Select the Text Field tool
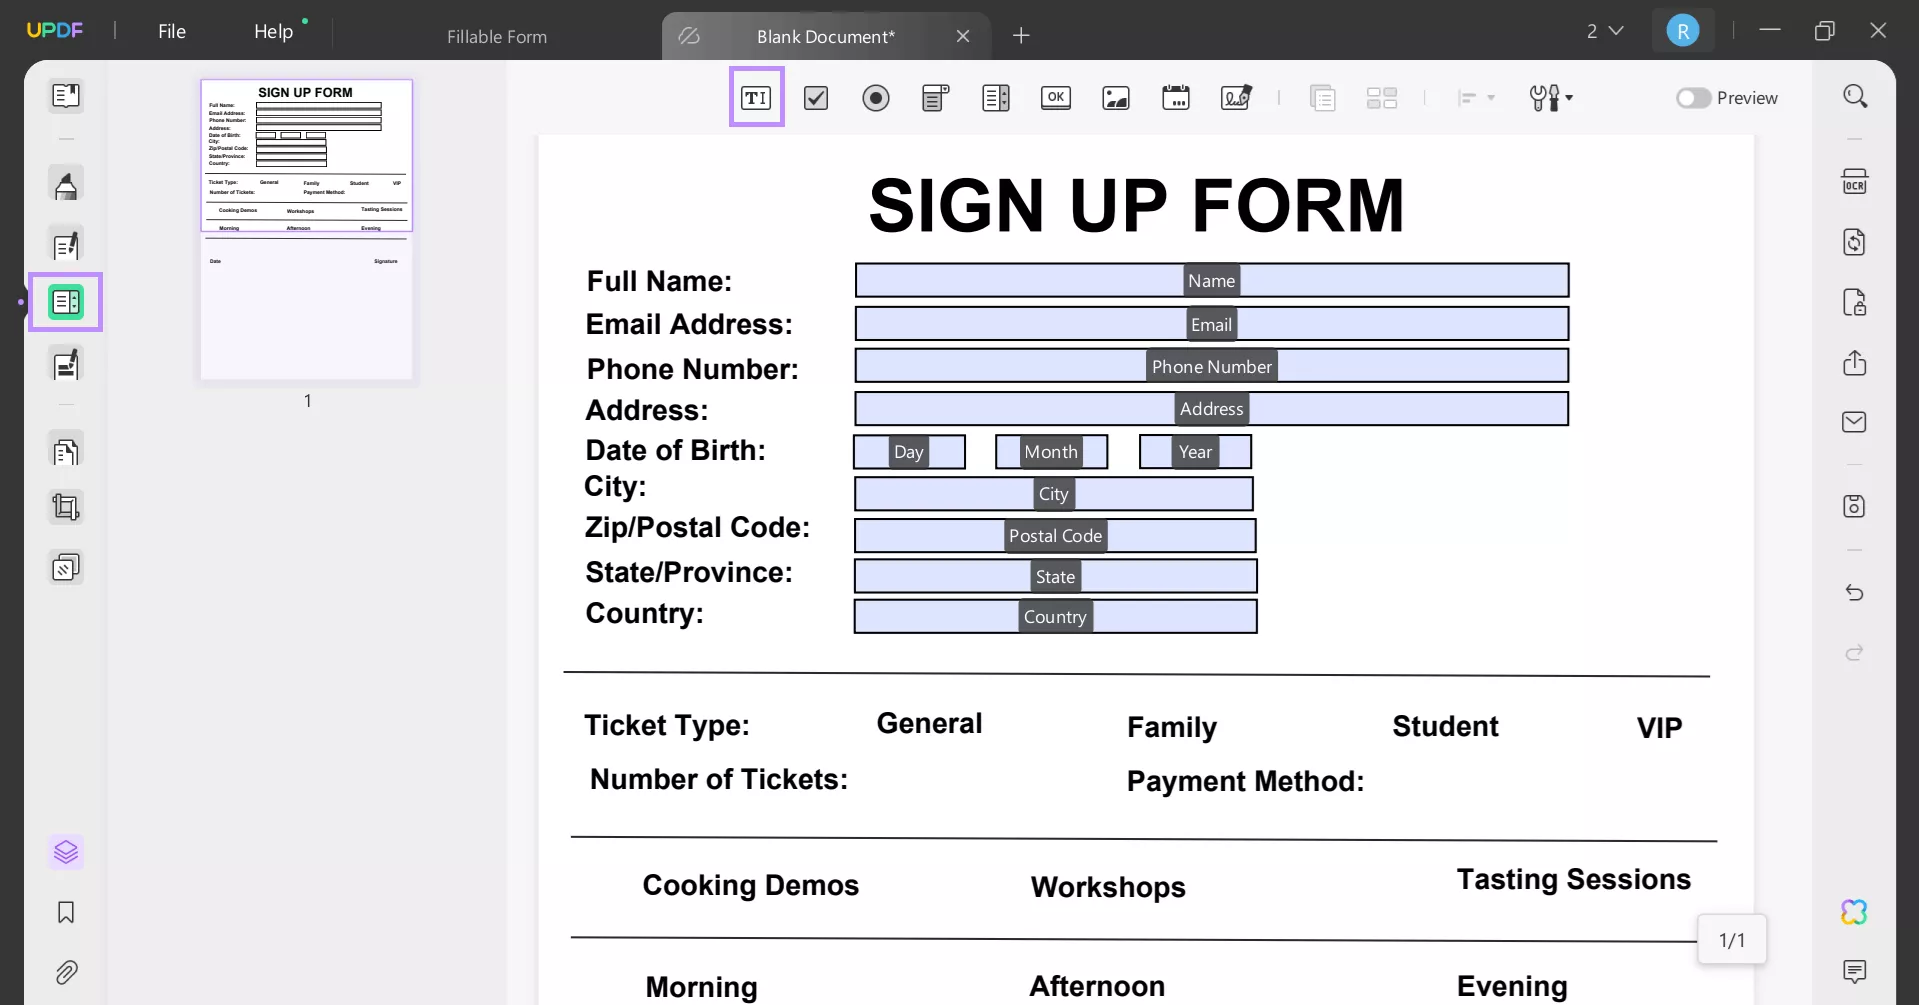The height and width of the screenshot is (1005, 1919). pyautogui.click(x=756, y=97)
